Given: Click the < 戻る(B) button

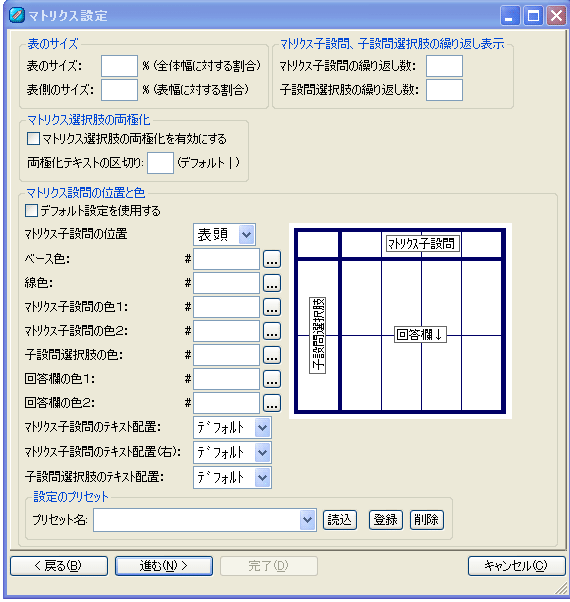Looking at the screenshot, I should pyautogui.click(x=59, y=566).
